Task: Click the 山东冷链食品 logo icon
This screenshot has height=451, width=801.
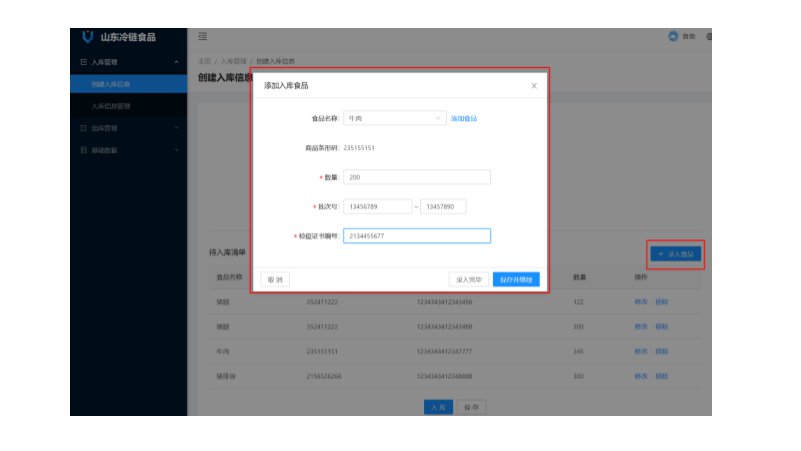Action: (x=87, y=37)
